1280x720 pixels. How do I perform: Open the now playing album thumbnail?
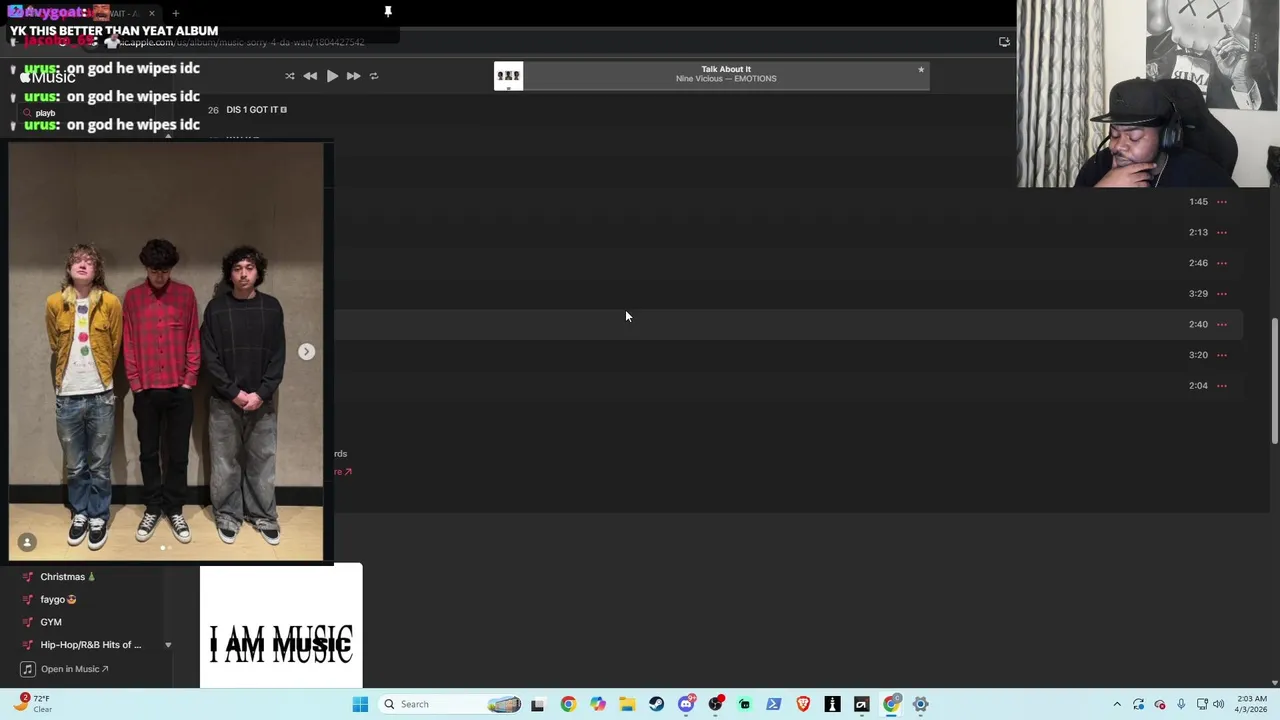[508, 76]
